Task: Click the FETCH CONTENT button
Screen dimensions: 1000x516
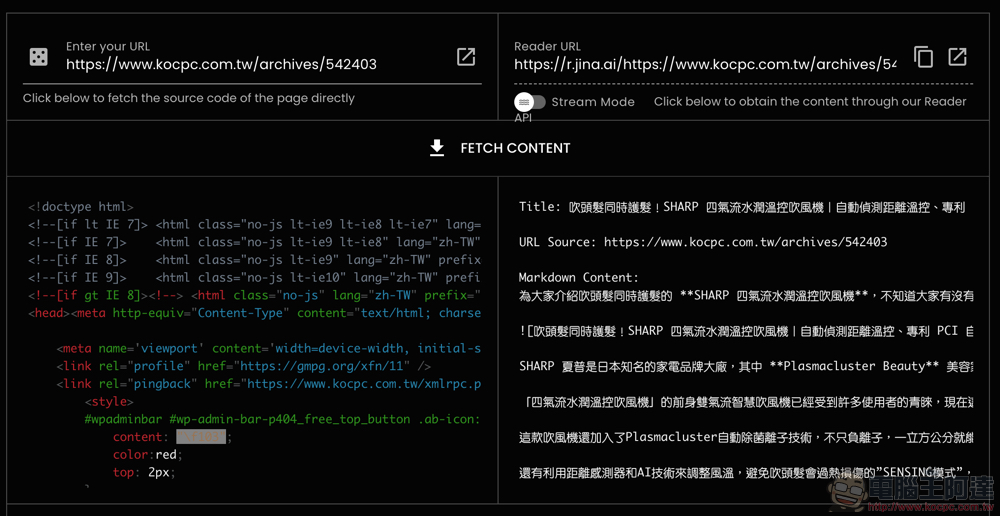Action: tap(499, 148)
